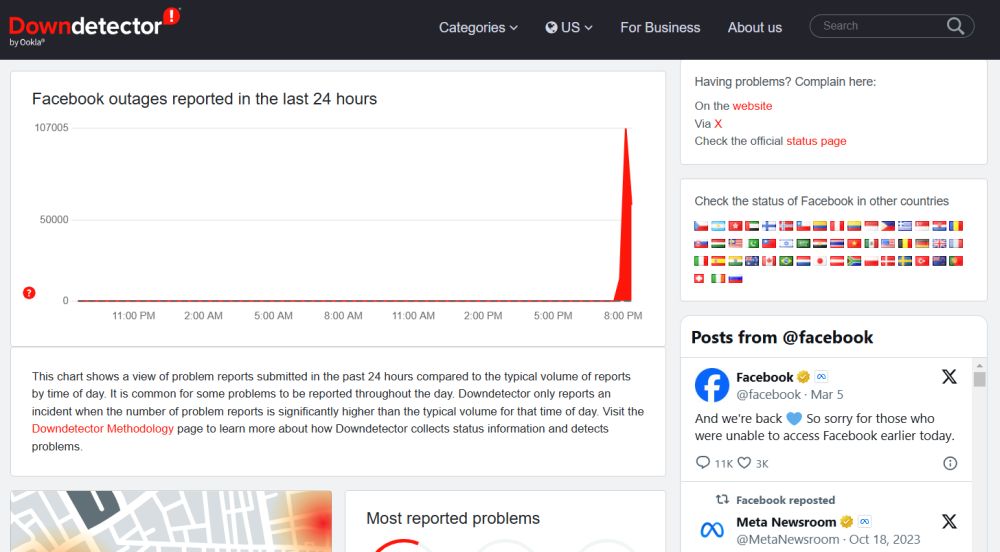The width and height of the screenshot is (1000, 552).
Task: Select the United Arab Emirates flag
Action: click(x=752, y=226)
